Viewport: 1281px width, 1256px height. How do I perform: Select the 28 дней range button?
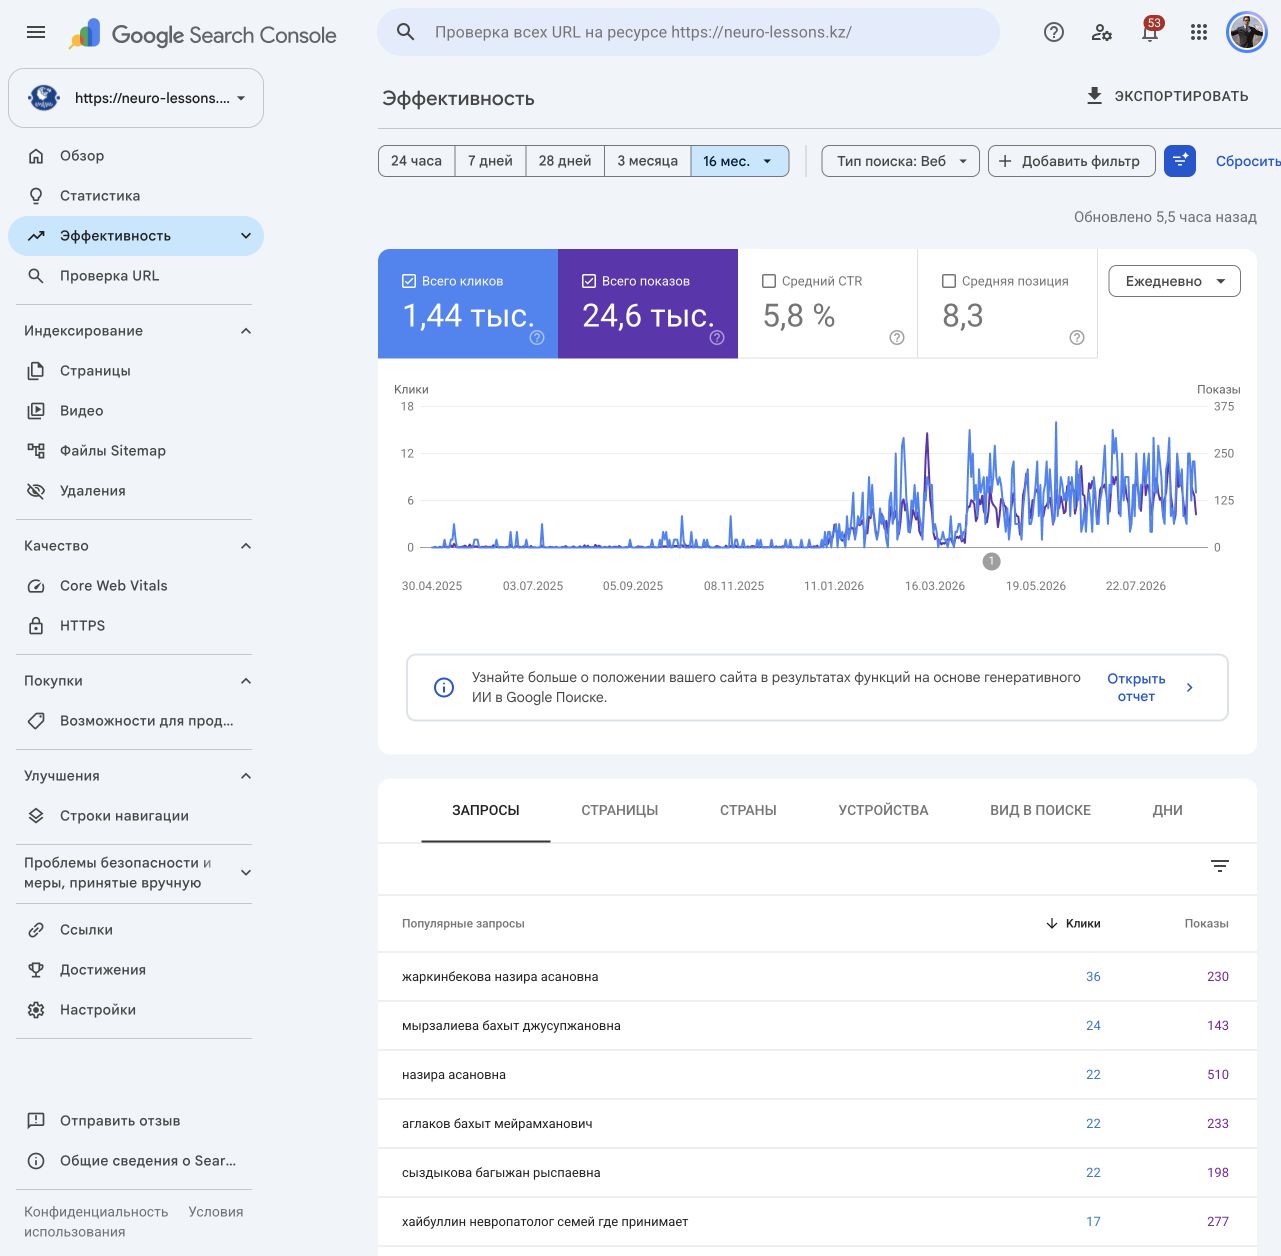[565, 161]
